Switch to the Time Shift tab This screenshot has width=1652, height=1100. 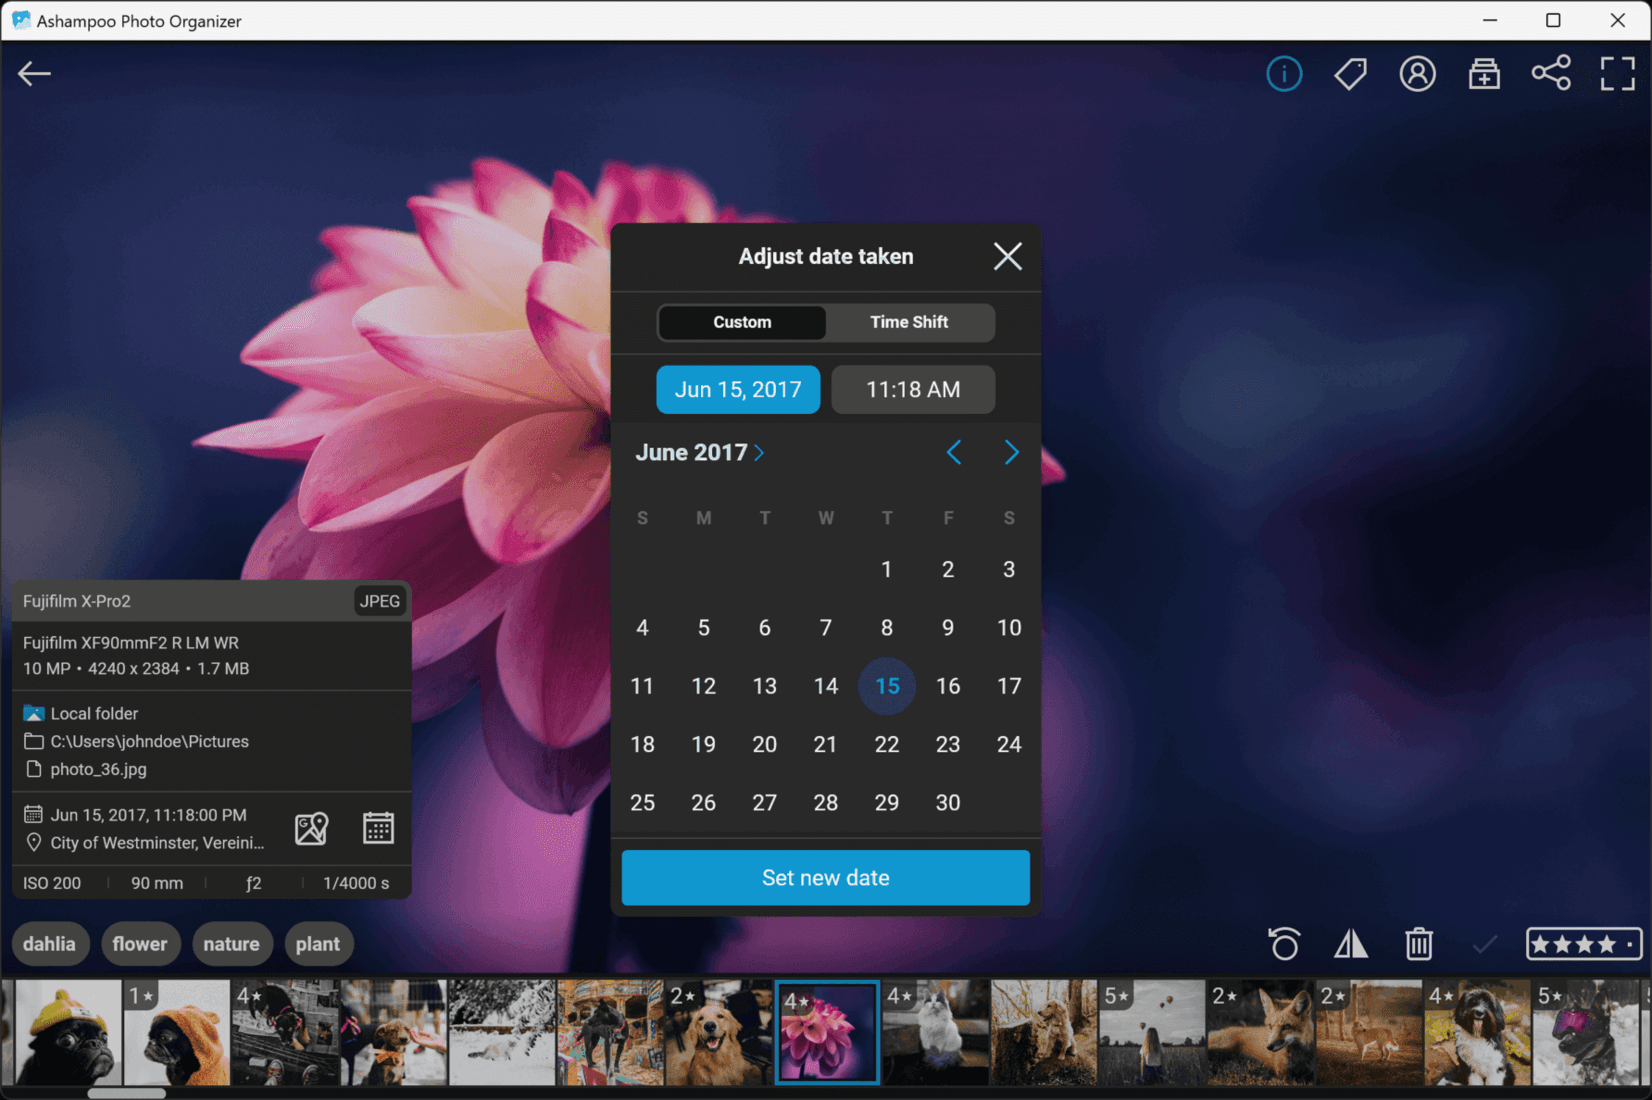pos(909,322)
